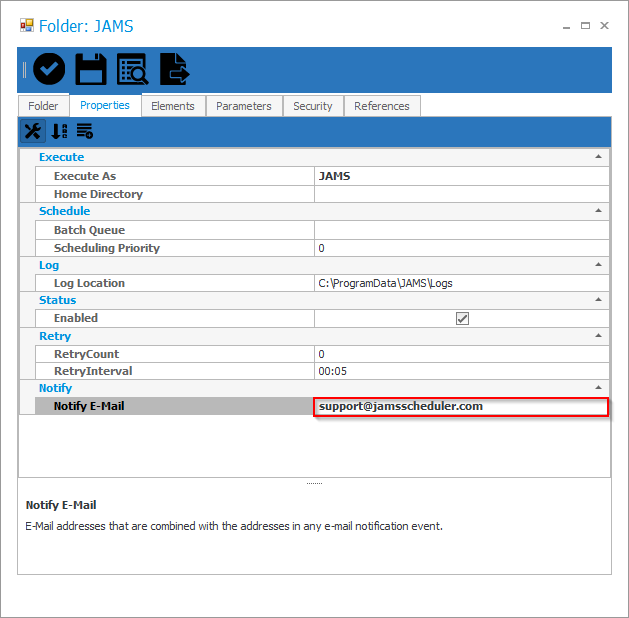Click the Home Directory value field
The width and height of the screenshot is (629, 618).
461,194
